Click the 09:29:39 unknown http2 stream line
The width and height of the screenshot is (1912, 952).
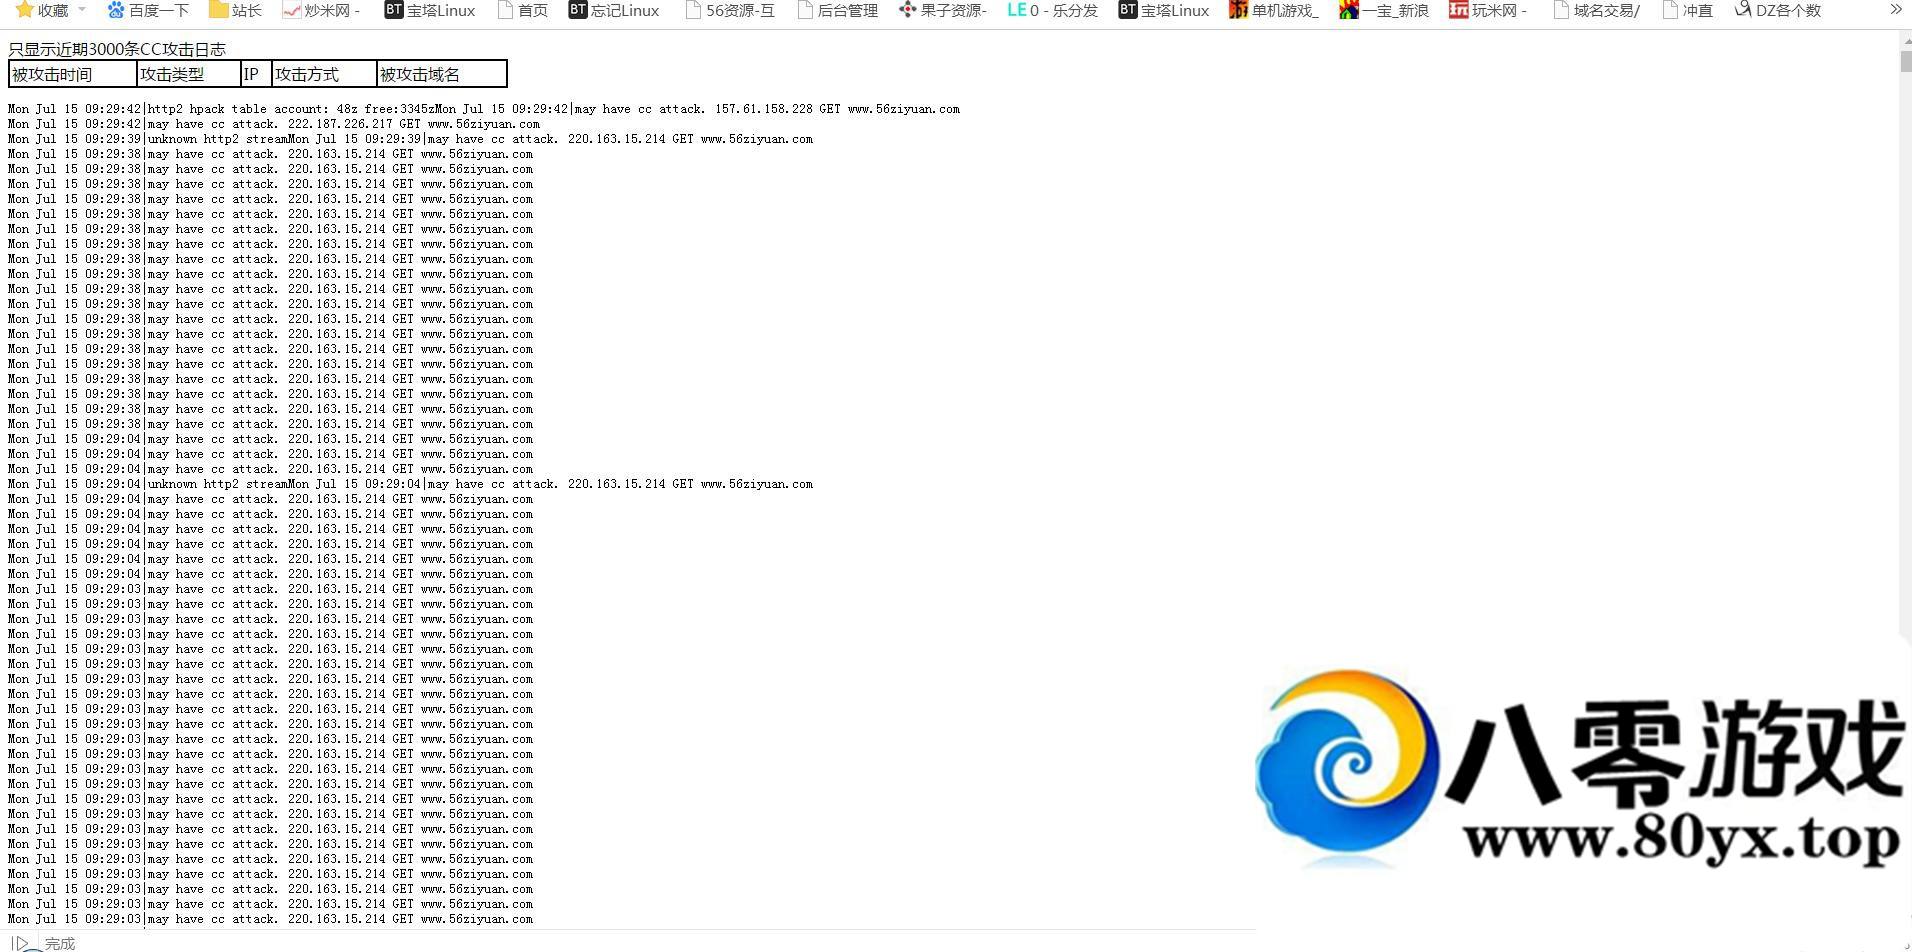tap(410, 139)
